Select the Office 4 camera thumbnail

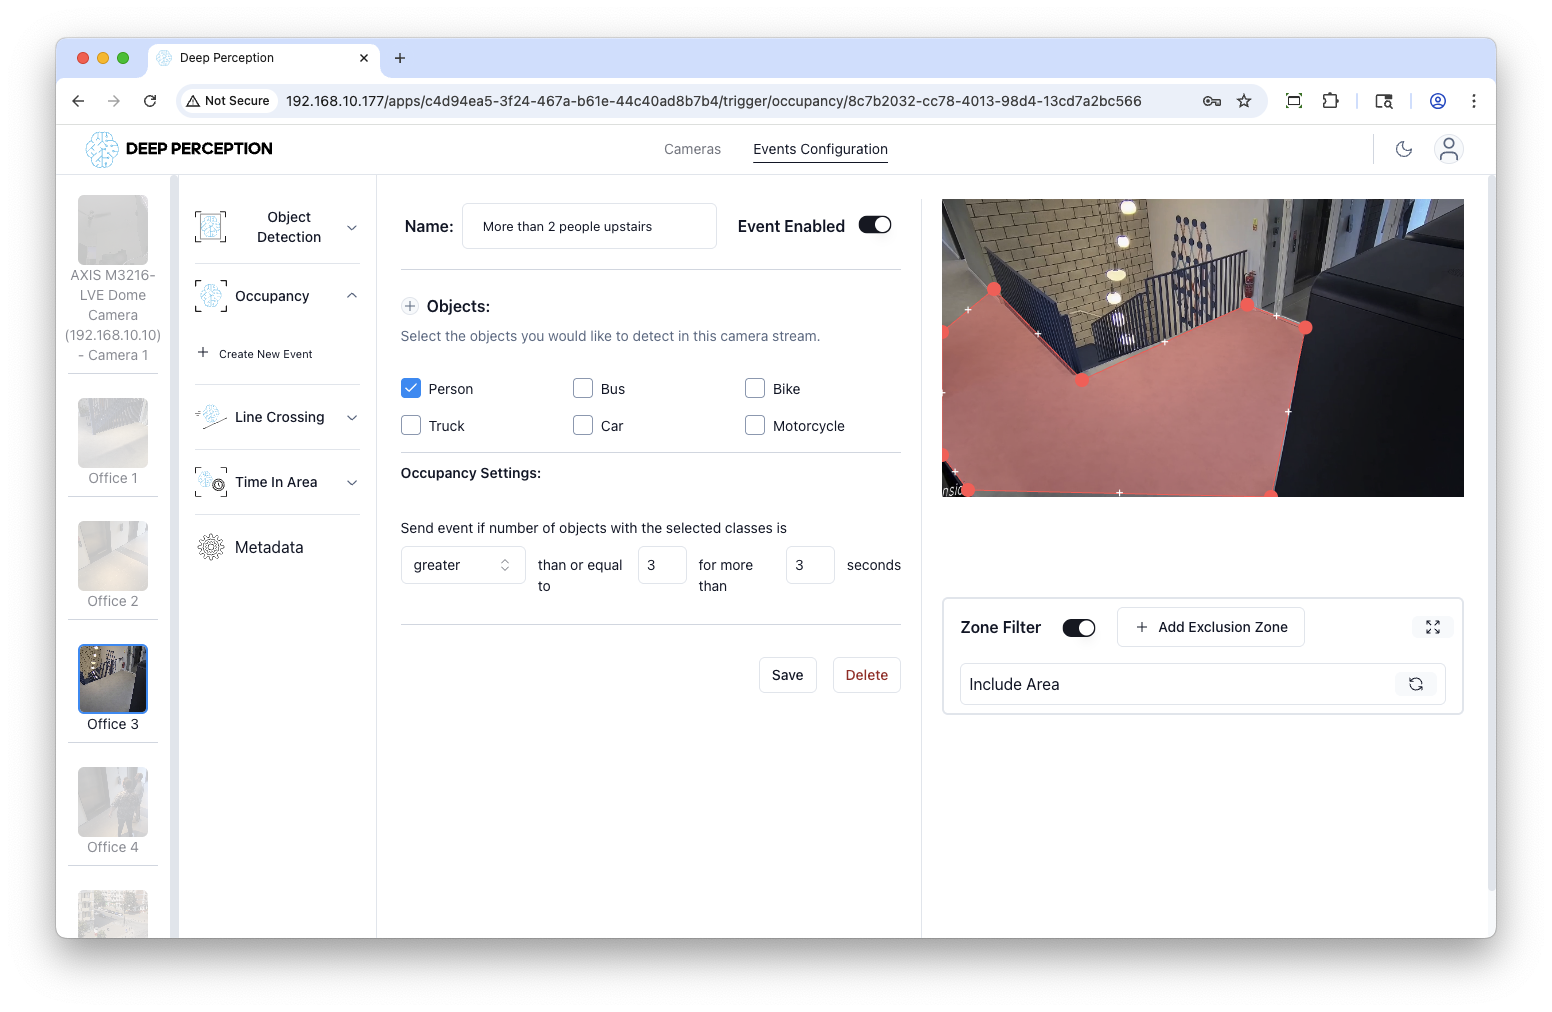coord(113,802)
